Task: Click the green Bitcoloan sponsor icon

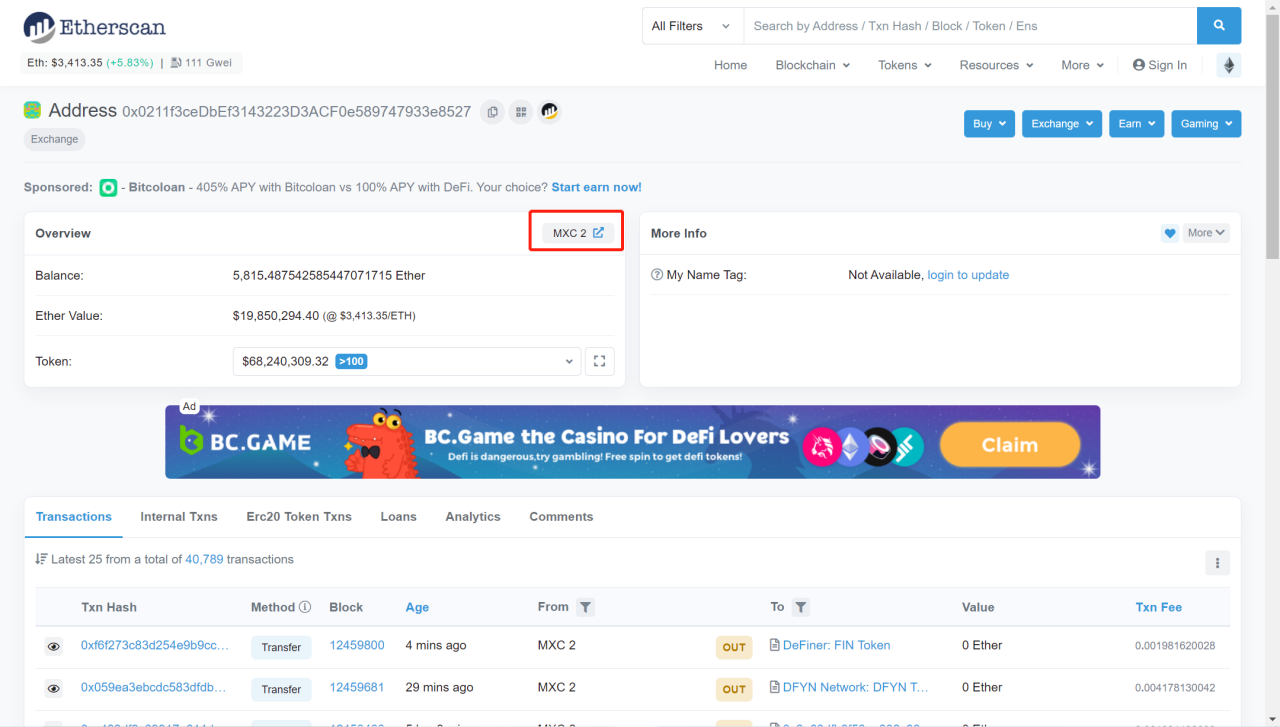Action: pos(109,187)
